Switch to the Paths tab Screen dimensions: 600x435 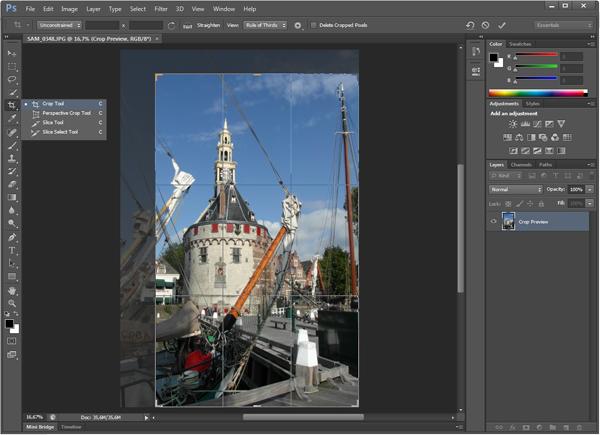545,165
